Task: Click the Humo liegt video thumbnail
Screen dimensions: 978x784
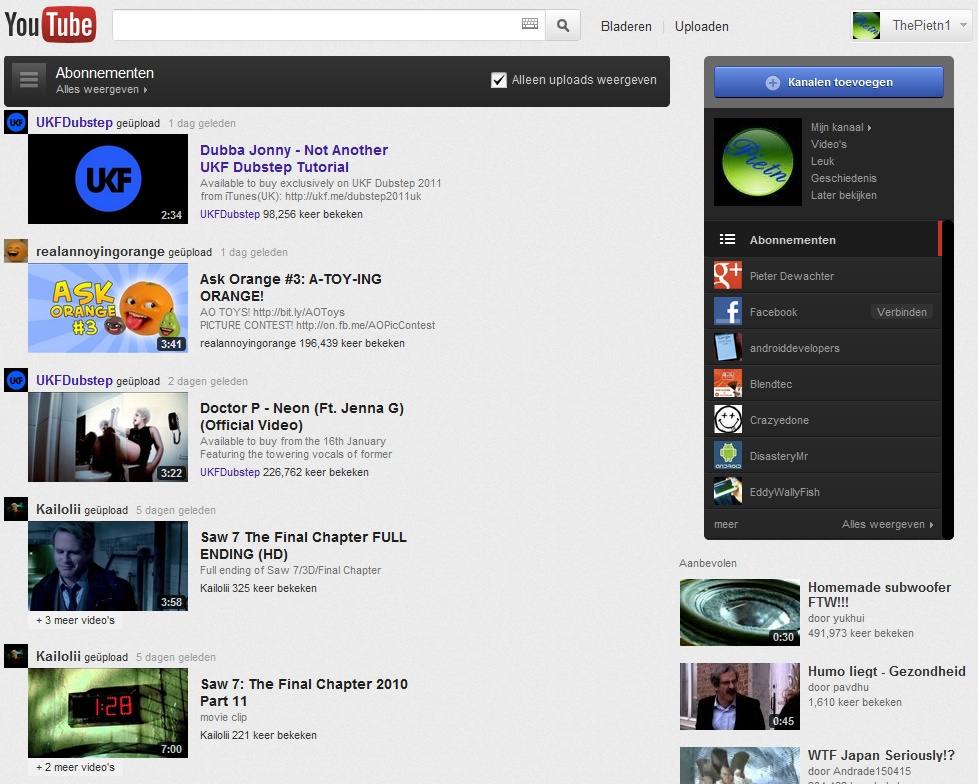Action: coord(740,696)
